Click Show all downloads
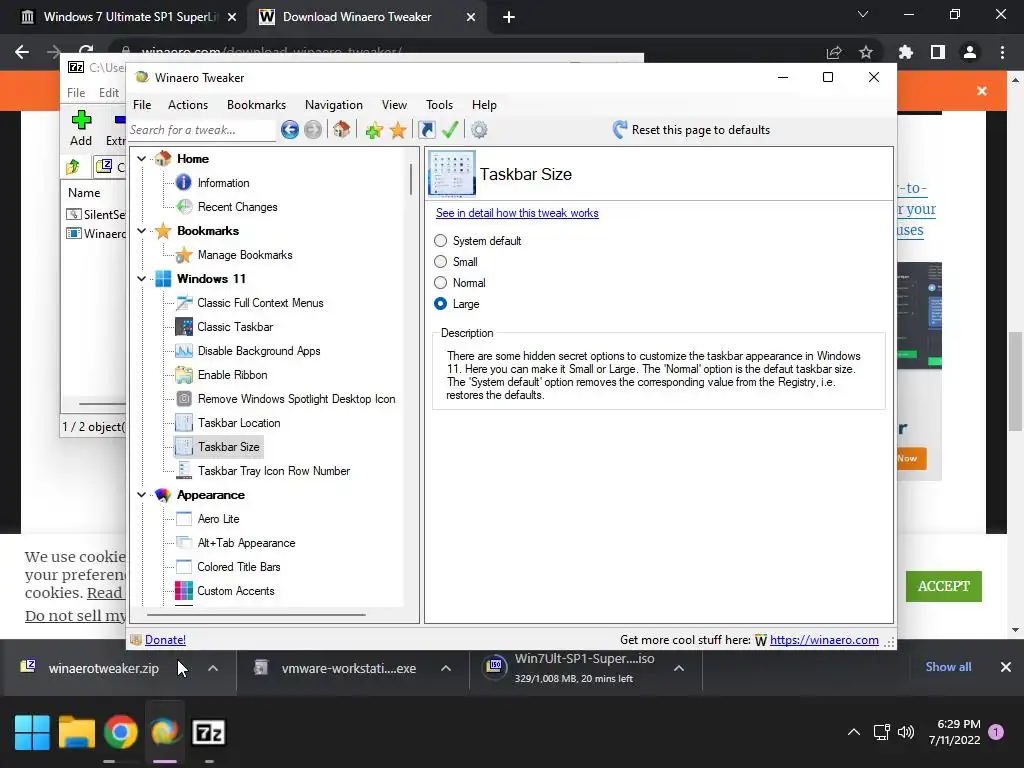Image resolution: width=1024 pixels, height=768 pixels. click(948, 667)
